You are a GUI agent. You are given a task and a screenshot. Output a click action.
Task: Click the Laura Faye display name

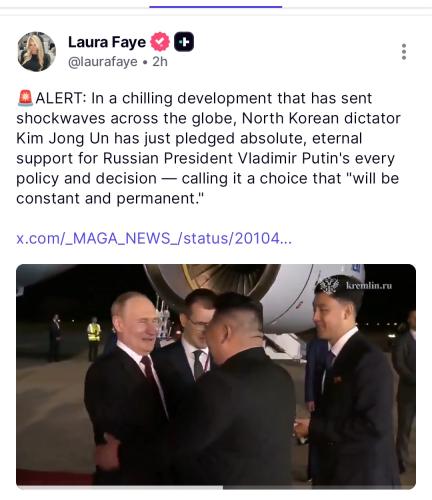pos(107,42)
